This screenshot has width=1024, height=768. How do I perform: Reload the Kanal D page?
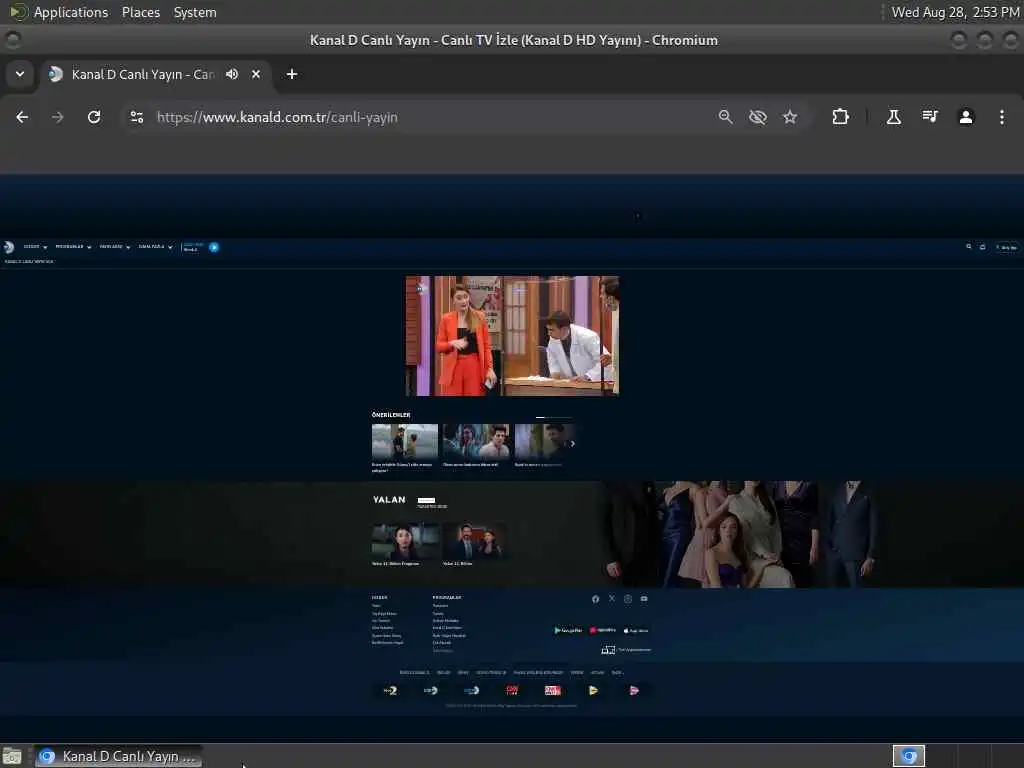(x=94, y=117)
